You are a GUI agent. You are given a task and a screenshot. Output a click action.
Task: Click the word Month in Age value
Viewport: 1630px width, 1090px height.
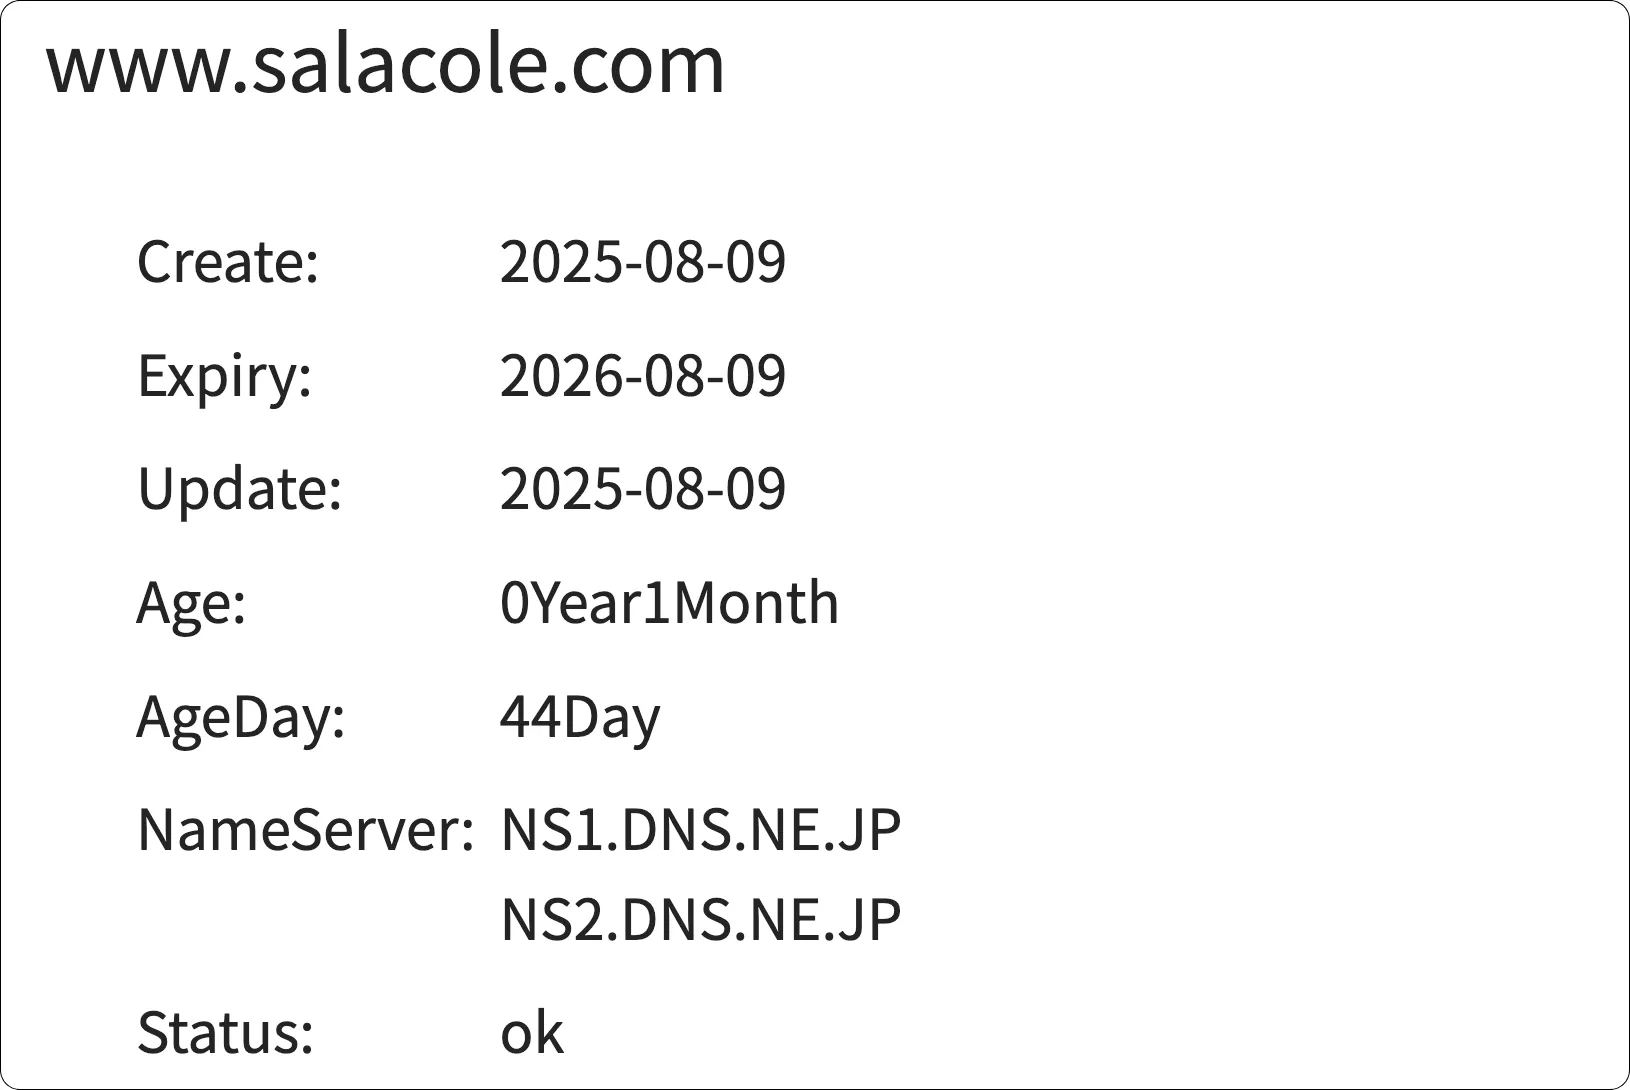coord(756,603)
